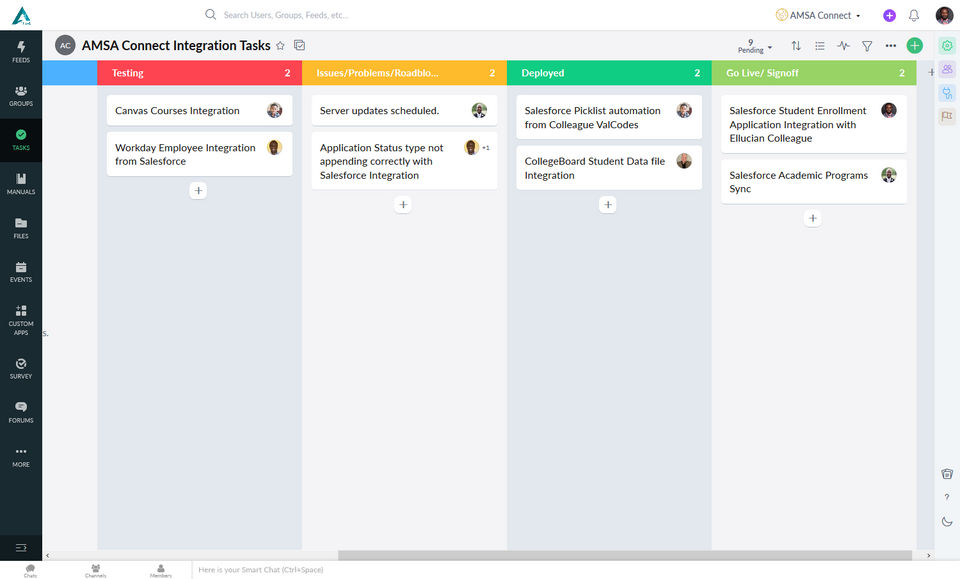Open the Manuals sidebar section

click(21, 184)
